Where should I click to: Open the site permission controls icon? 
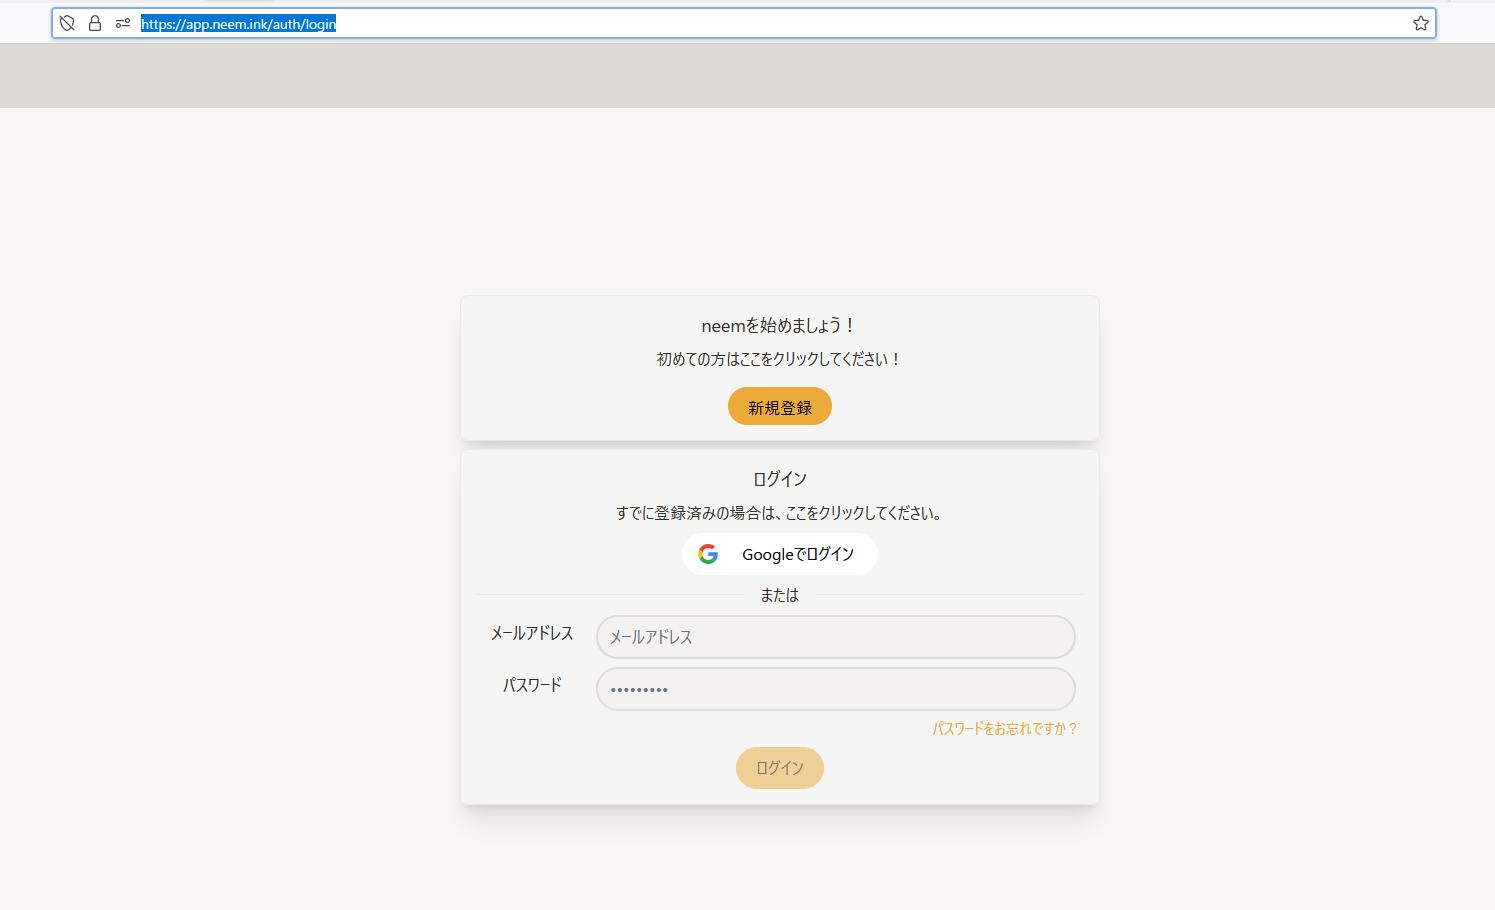[x=122, y=22]
